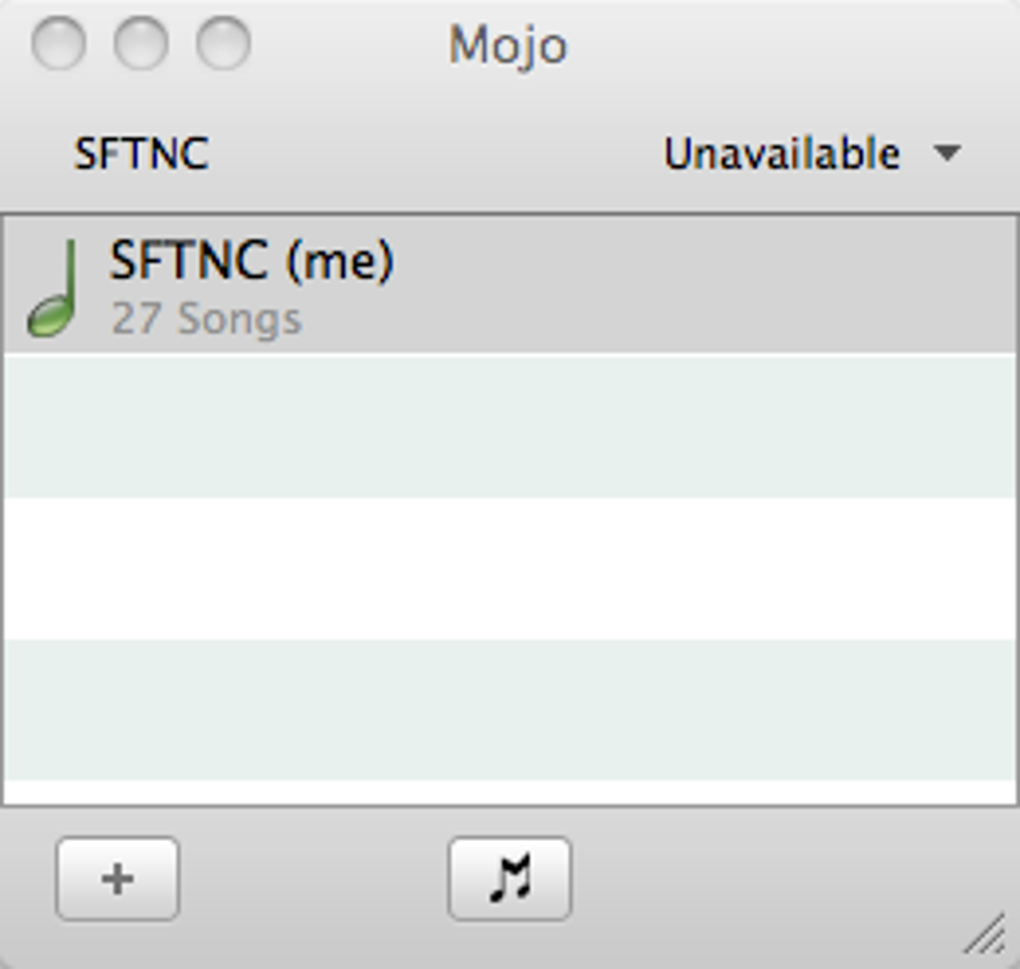This screenshot has width=1020, height=969.
Task: Click the Mojo window title
Action: (x=508, y=45)
